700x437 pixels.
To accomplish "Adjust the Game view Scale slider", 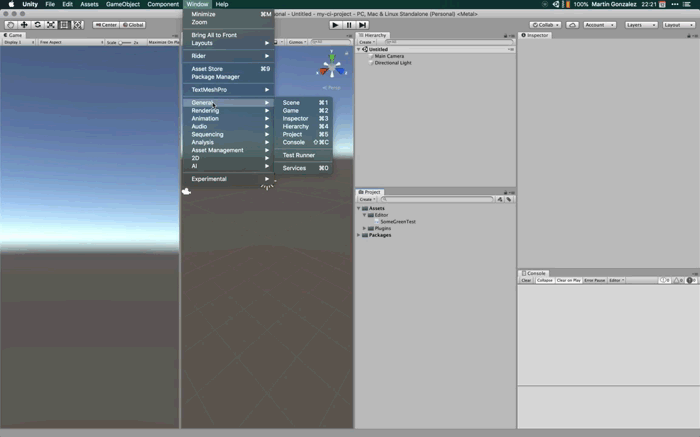I will (125, 42).
